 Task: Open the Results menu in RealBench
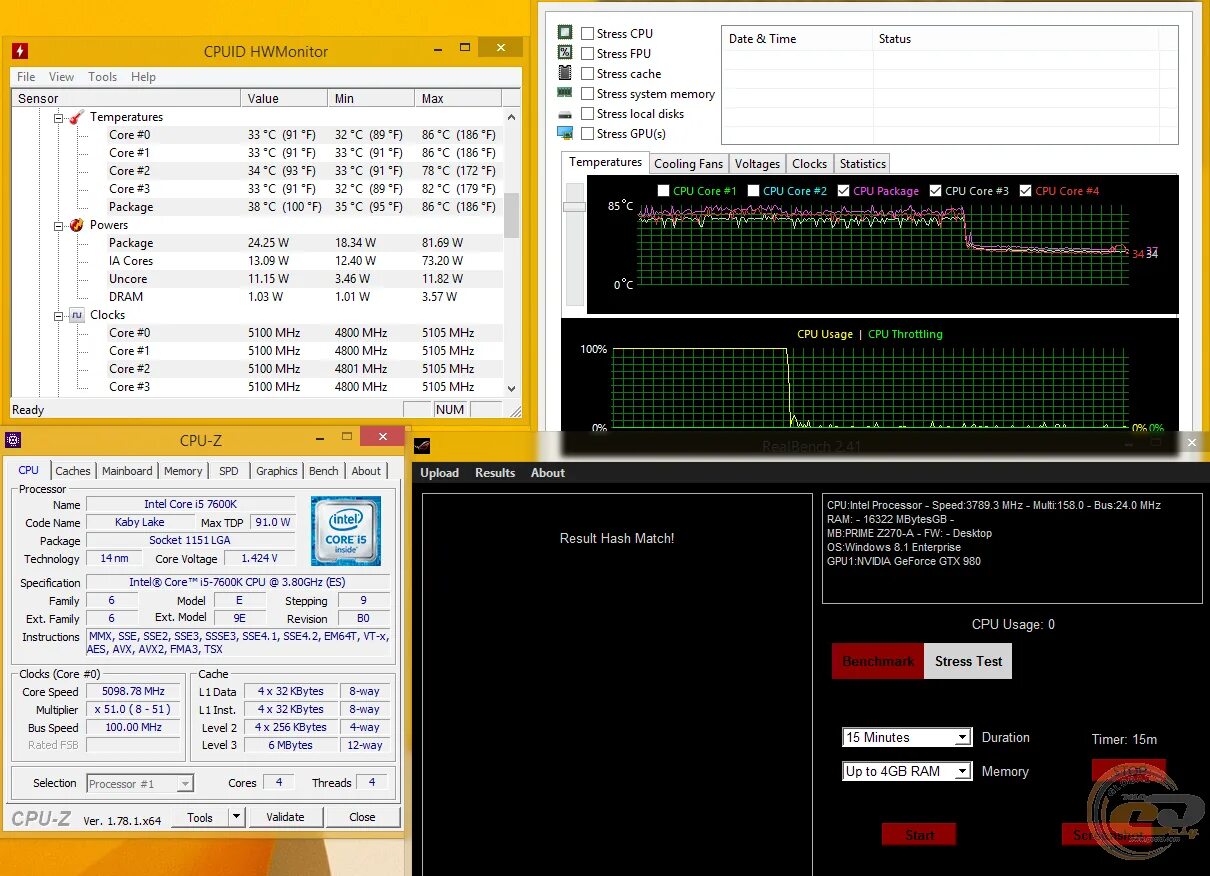click(x=495, y=473)
